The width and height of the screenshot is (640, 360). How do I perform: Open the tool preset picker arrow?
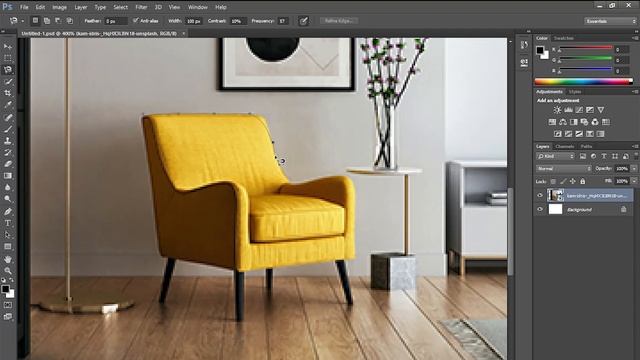(x=23, y=21)
